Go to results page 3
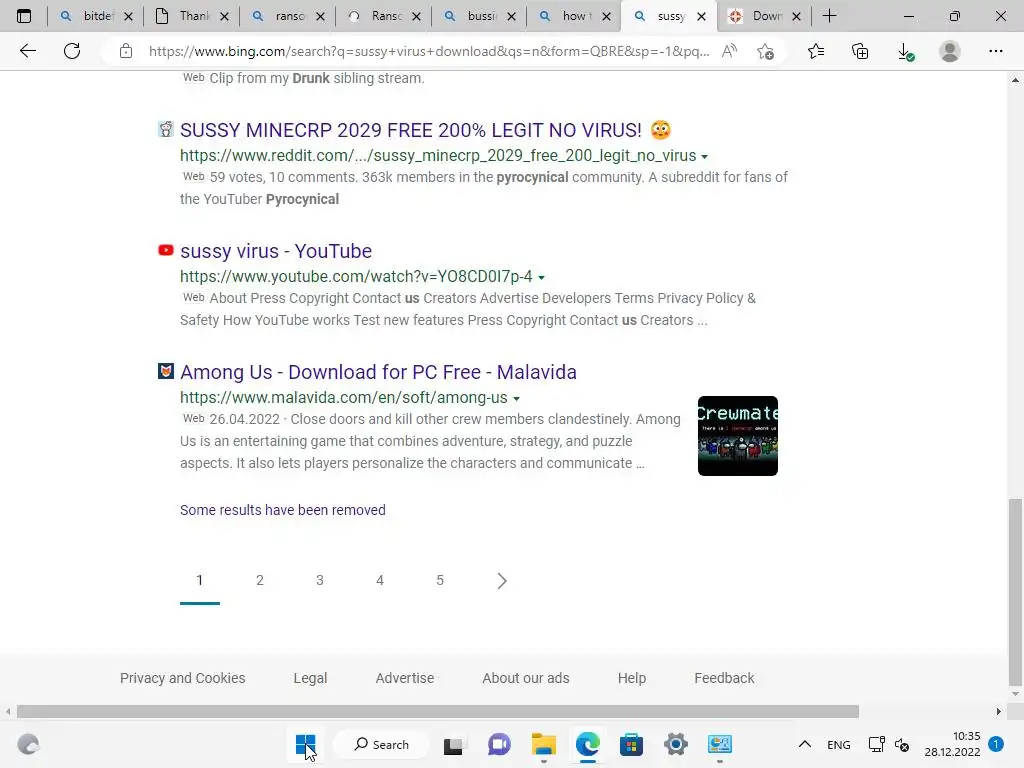The width and height of the screenshot is (1024, 768). 320,580
